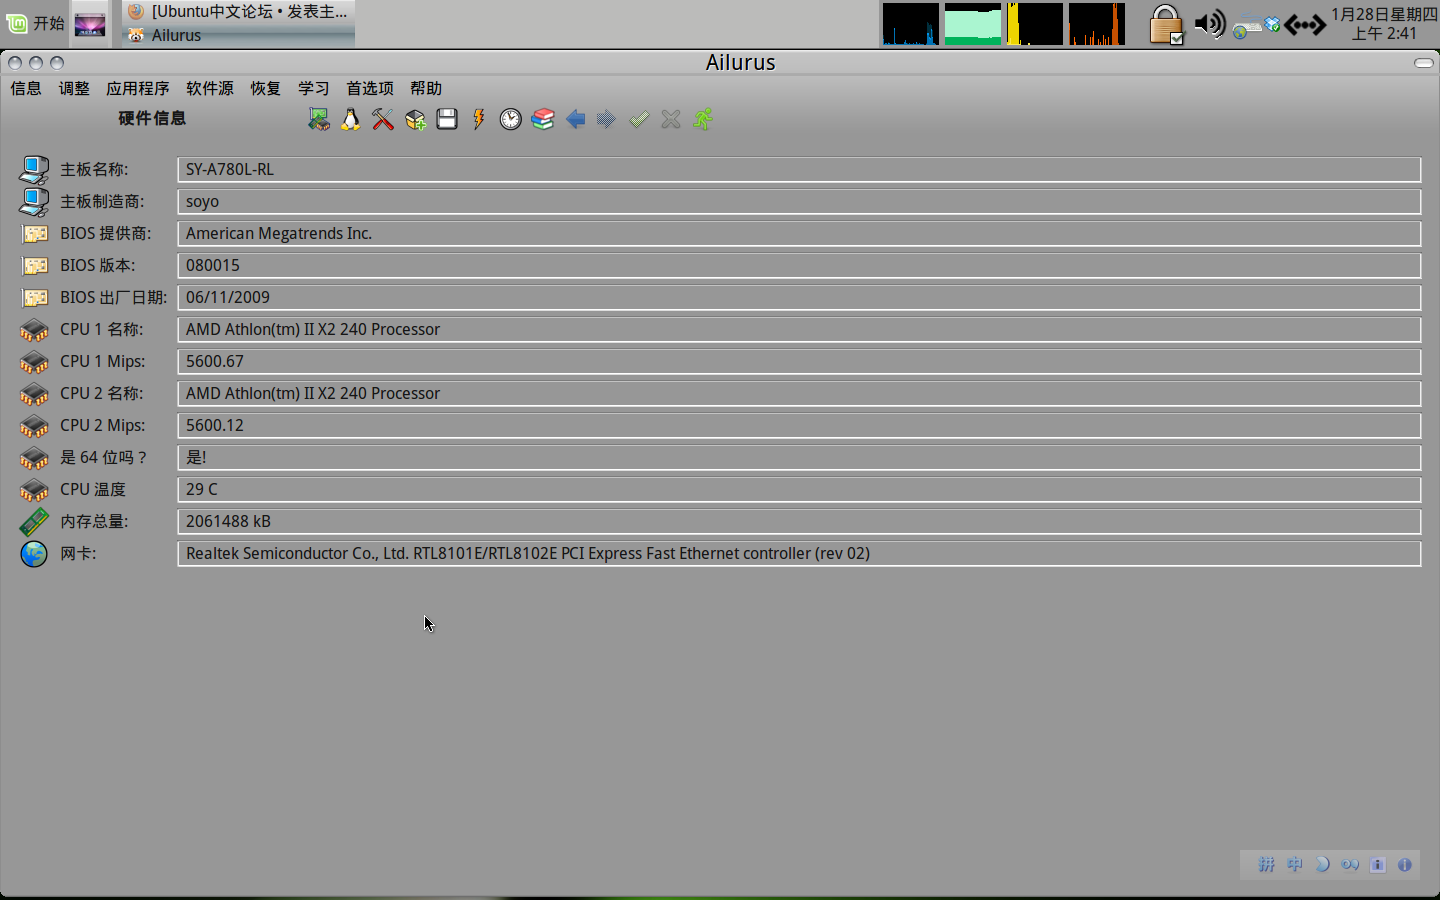Click the globe icon beside 网卡
This screenshot has width=1440, height=900.
[34, 553]
